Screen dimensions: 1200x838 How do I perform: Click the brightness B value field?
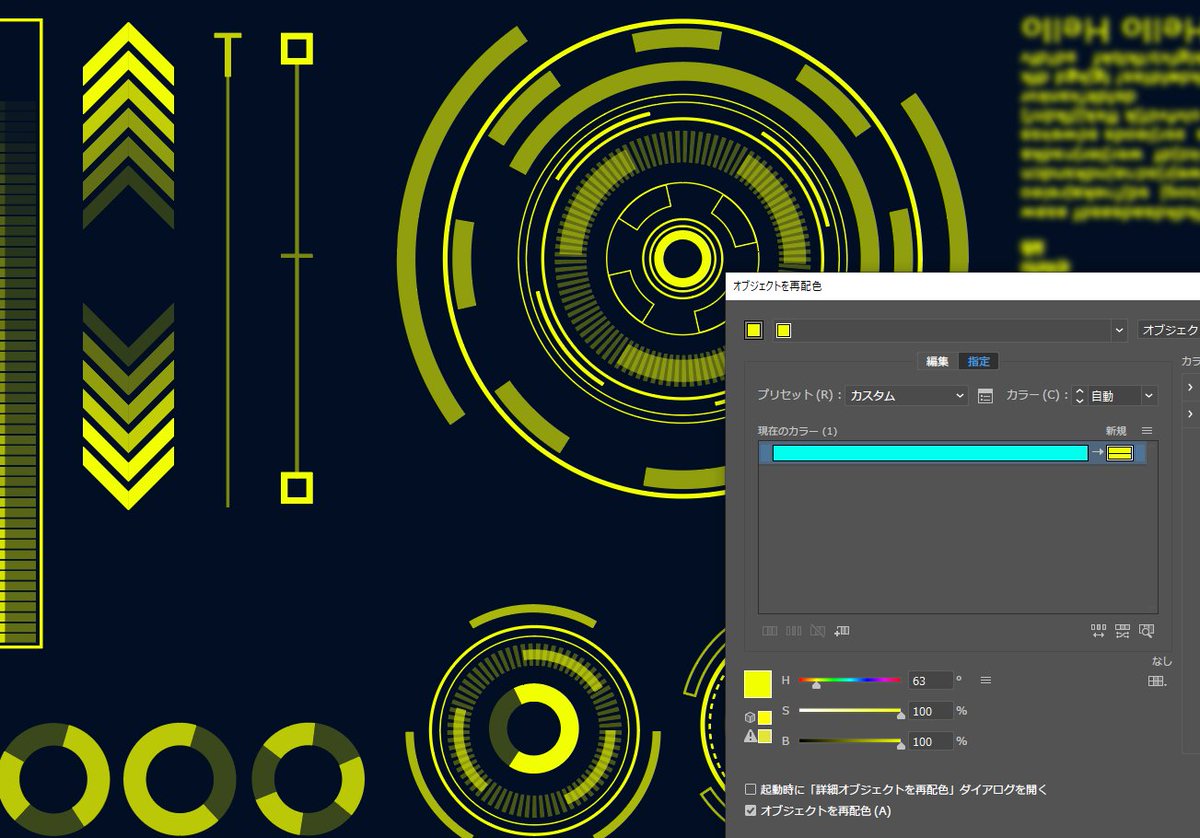click(x=931, y=742)
